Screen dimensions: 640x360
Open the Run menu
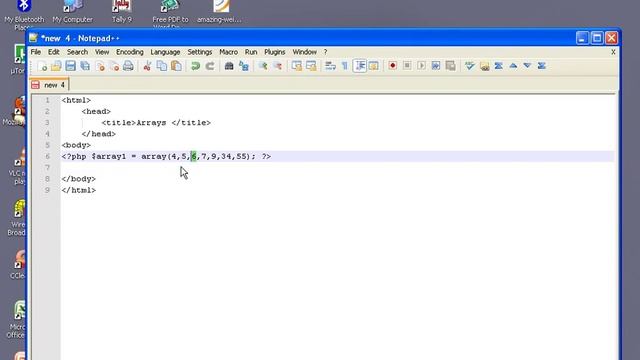tap(251, 52)
